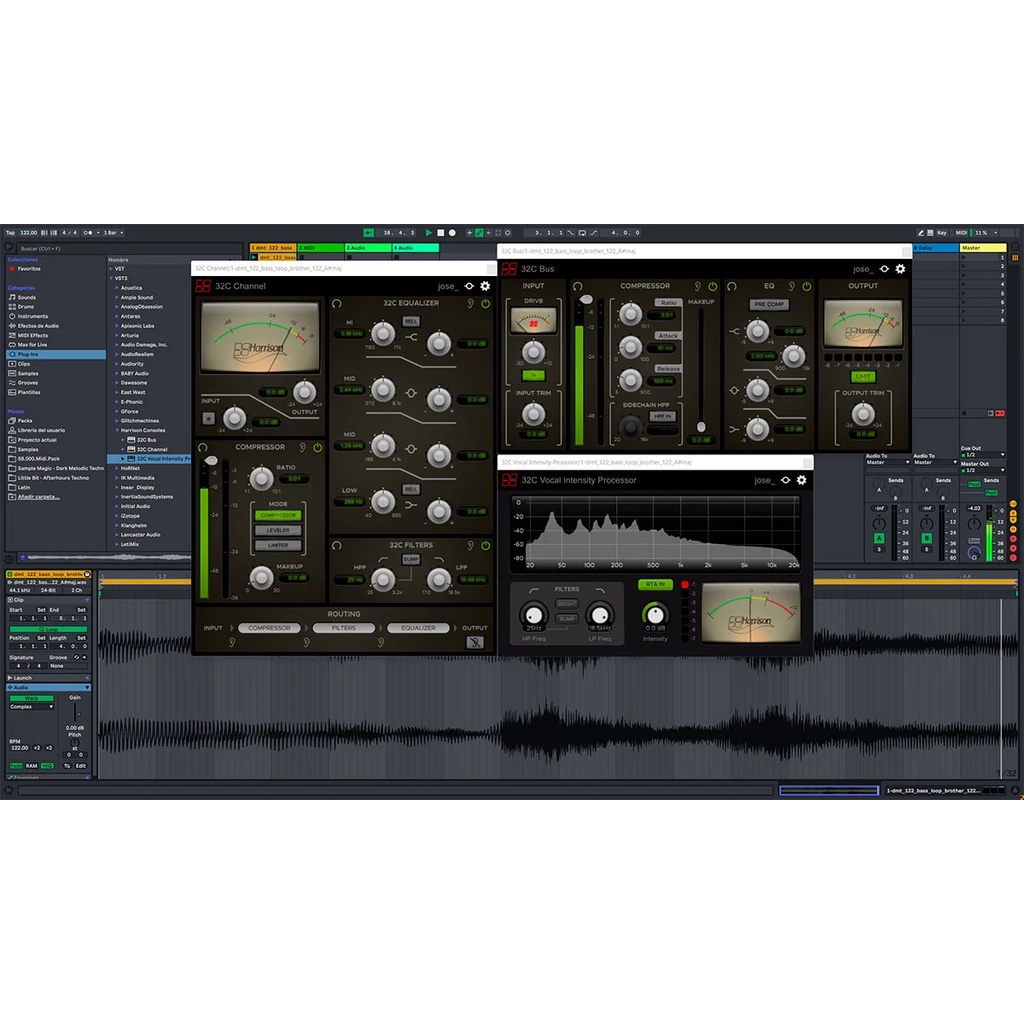Click the Vocal Intensity Processor logo icon

[509, 480]
